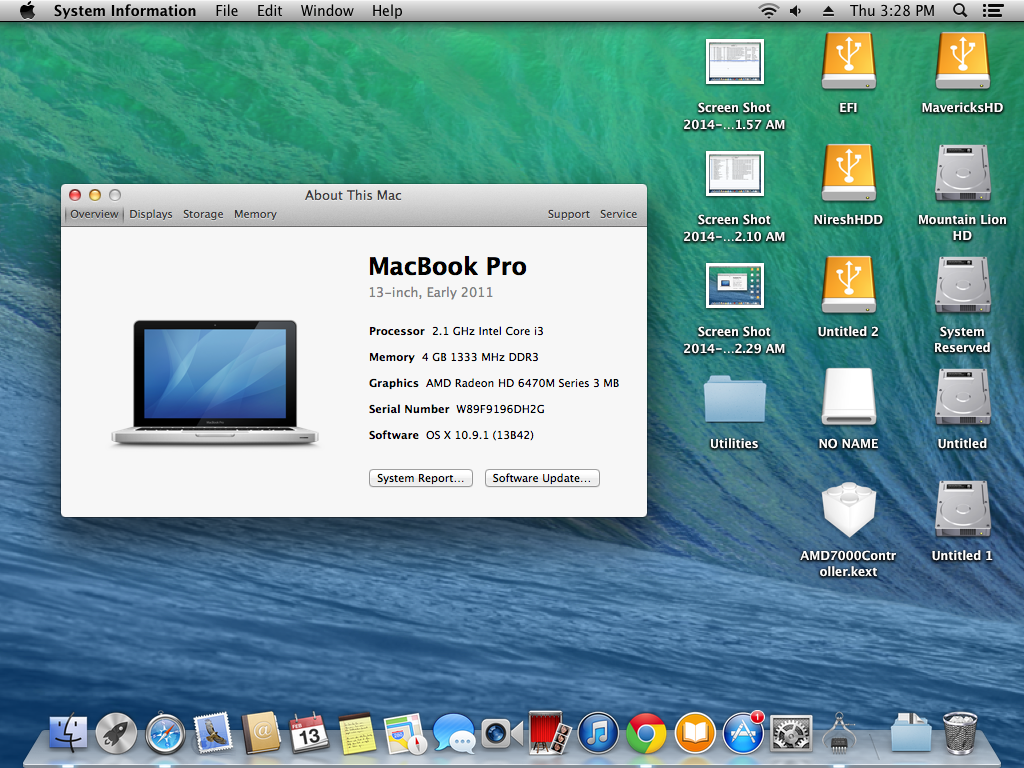
Task: Switch to Overview tab
Action: tap(94, 214)
